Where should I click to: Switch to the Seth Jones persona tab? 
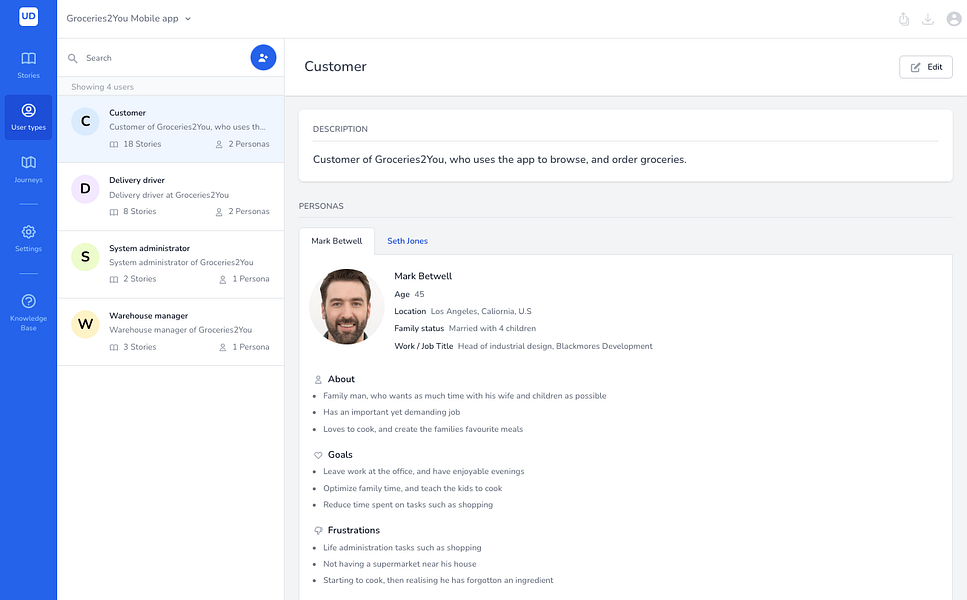[x=407, y=240]
